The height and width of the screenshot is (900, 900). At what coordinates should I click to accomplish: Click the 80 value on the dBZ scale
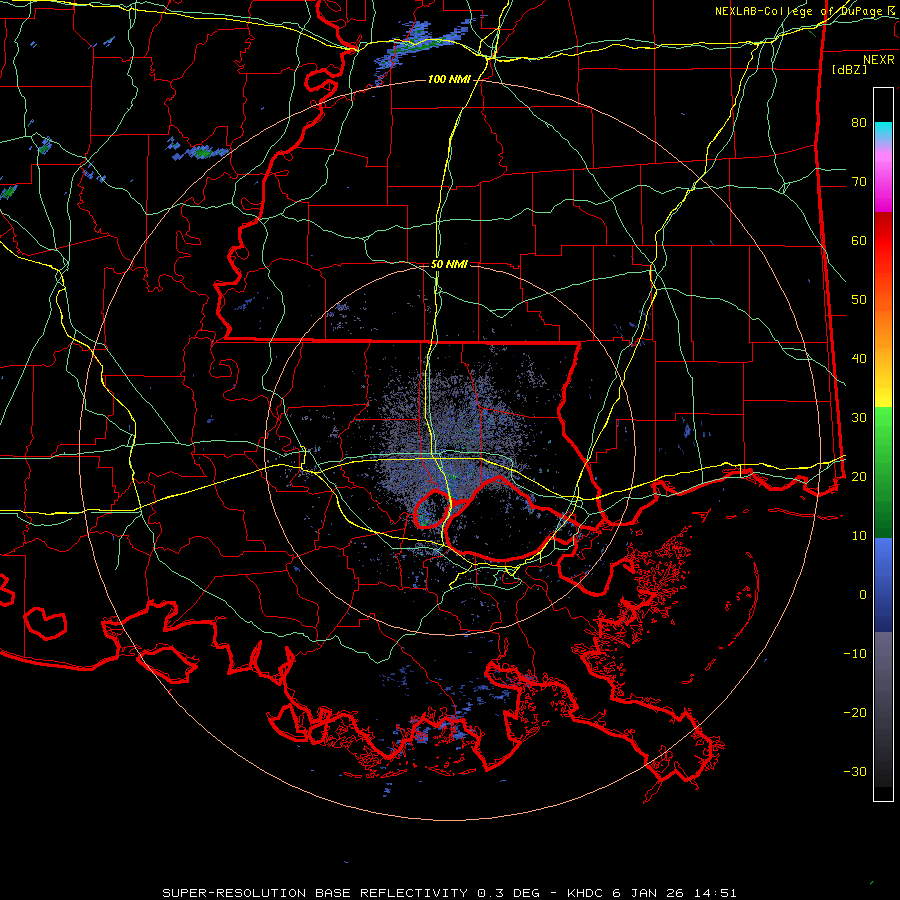point(859,122)
